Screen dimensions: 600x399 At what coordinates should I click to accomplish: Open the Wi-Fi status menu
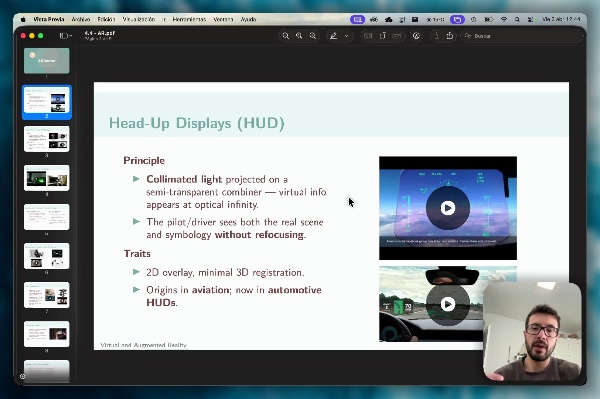point(504,19)
